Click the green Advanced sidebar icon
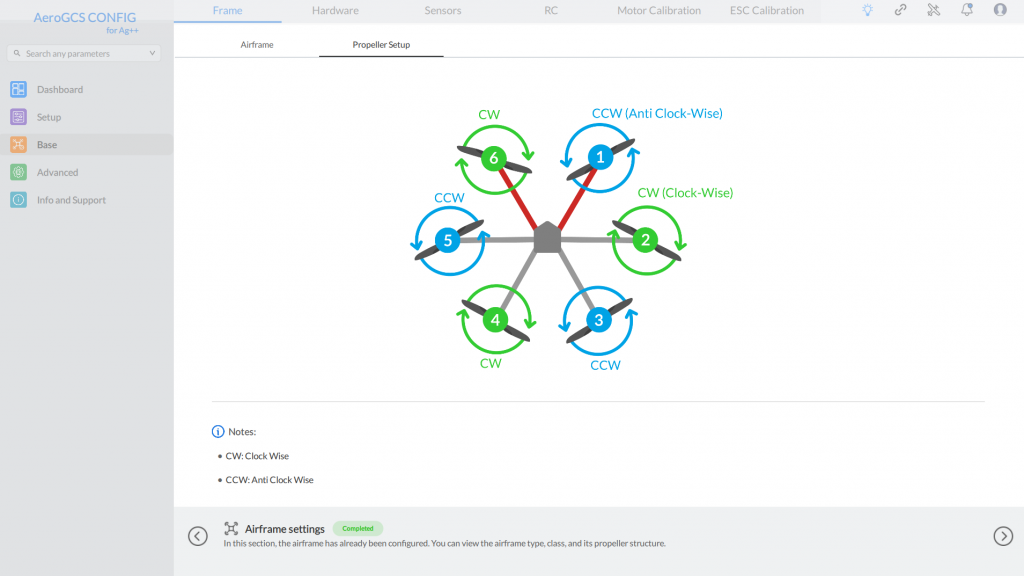Image resolution: width=1024 pixels, height=576 pixels. (x=18, y=172)
